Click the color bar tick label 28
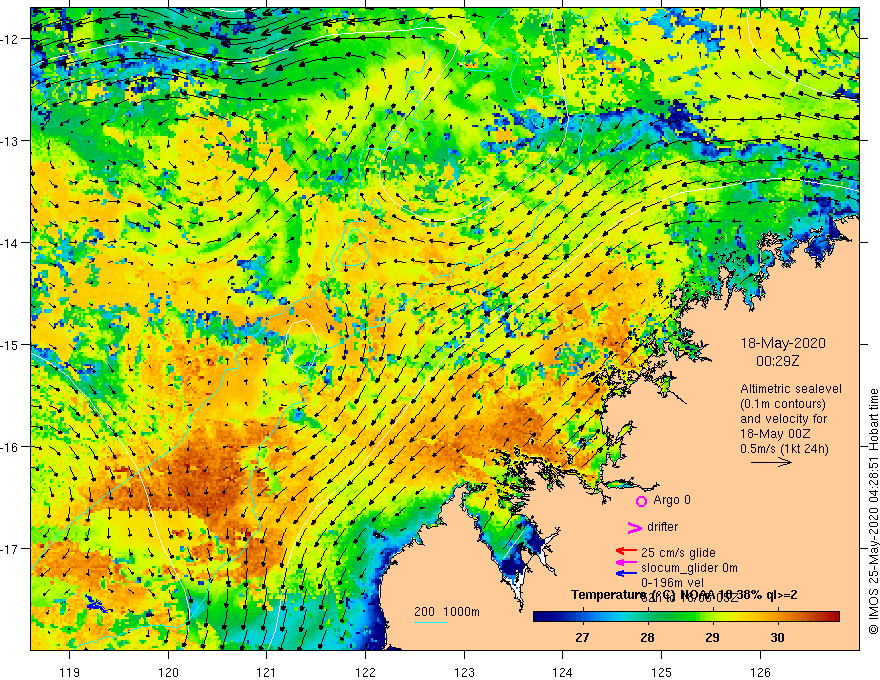 pyautogui.click(x=647, y=637)
